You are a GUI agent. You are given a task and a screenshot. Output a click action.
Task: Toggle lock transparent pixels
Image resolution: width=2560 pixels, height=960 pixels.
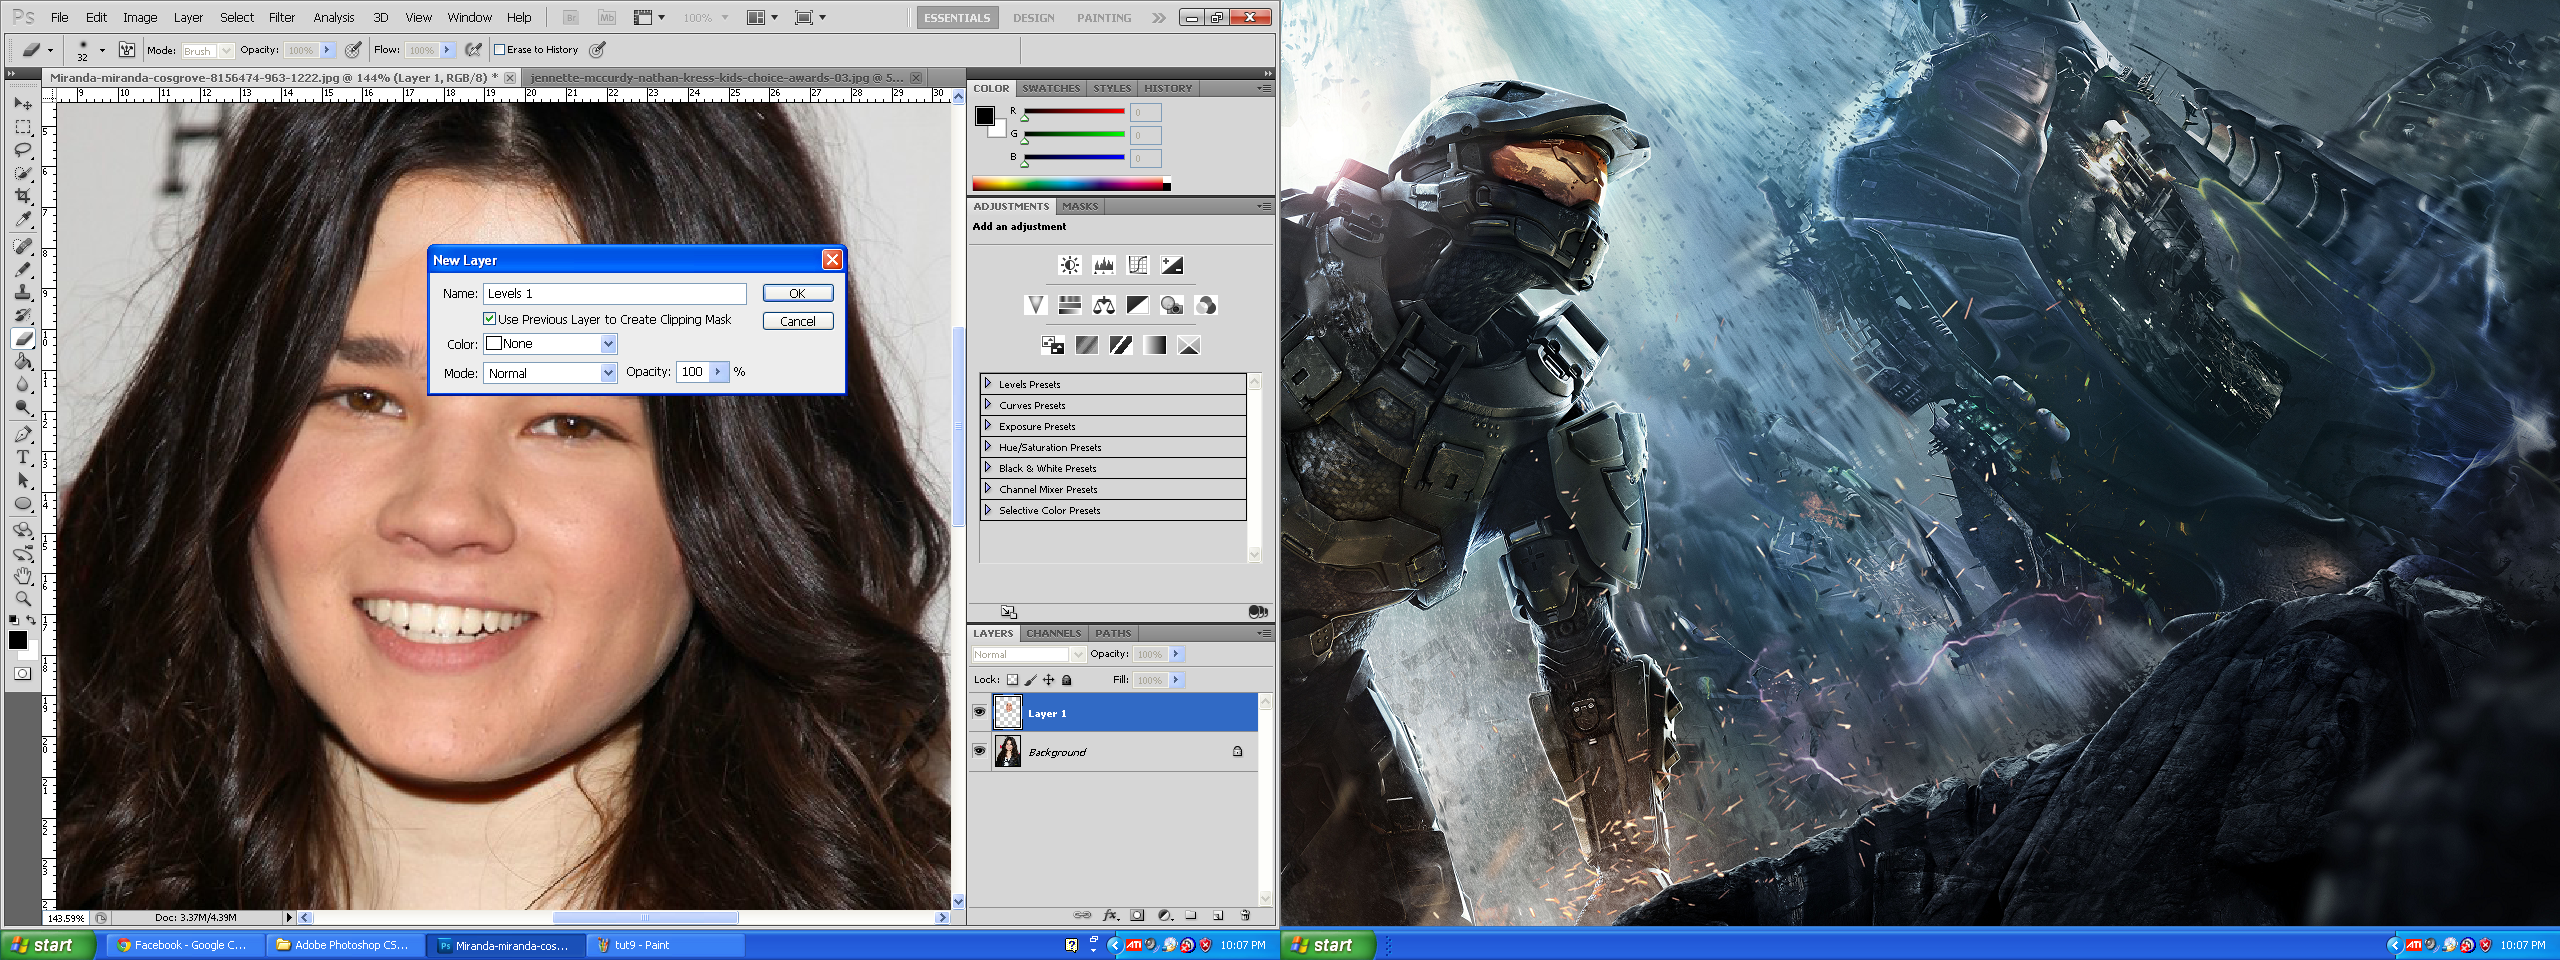(x=1012, y=680)
